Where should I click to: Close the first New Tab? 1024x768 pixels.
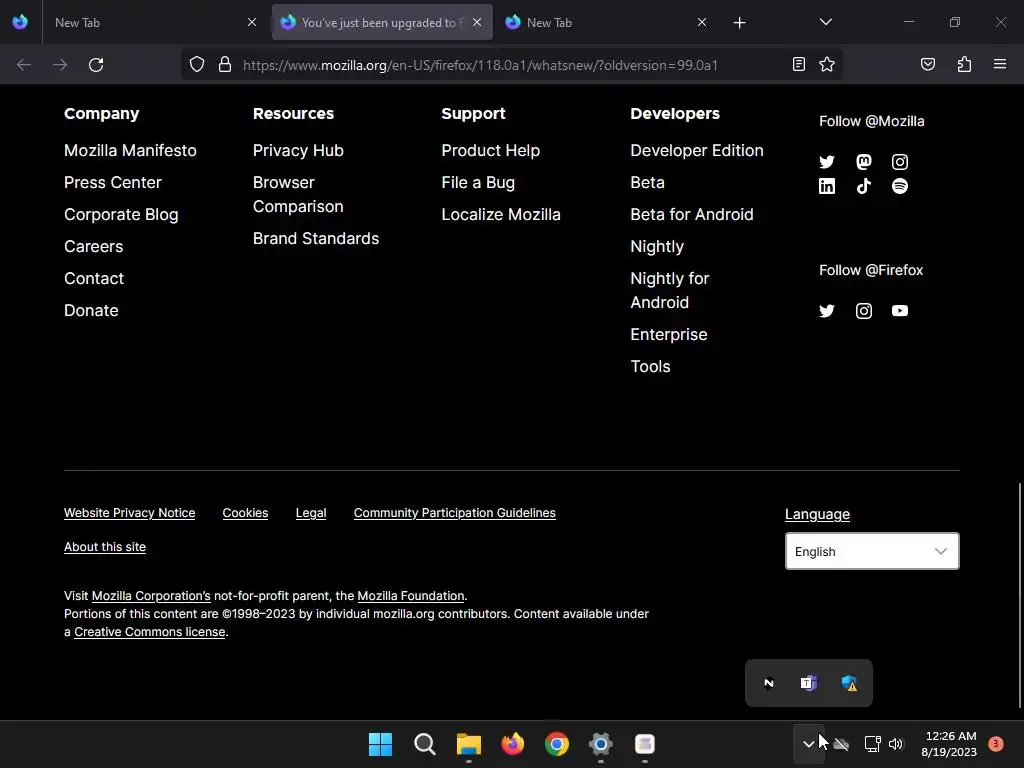click(x=251, y=22)
